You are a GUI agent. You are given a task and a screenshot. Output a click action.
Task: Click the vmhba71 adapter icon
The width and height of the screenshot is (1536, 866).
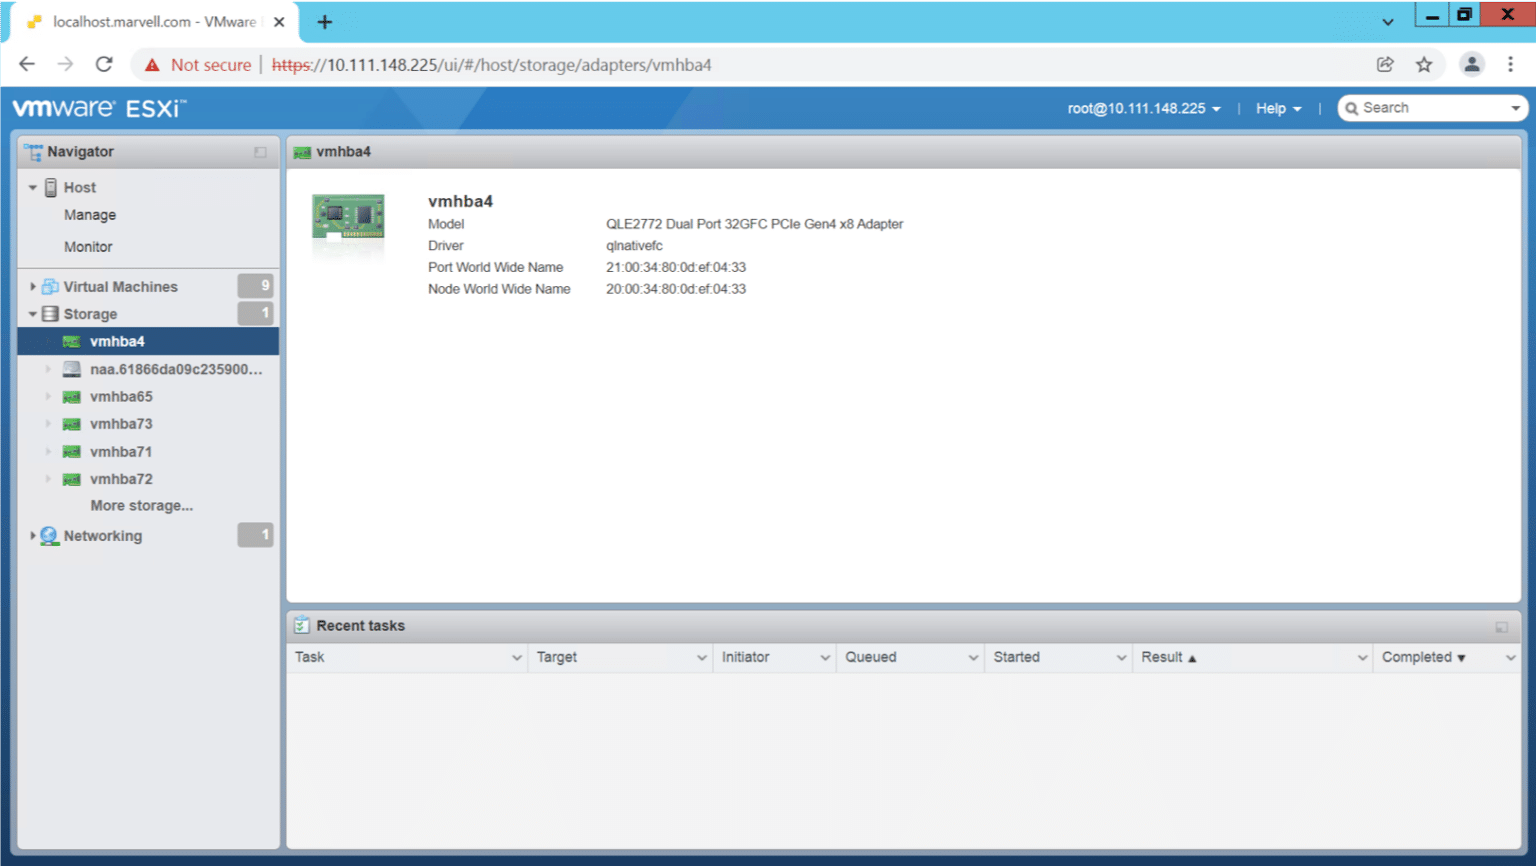click(x=72, y=452)
